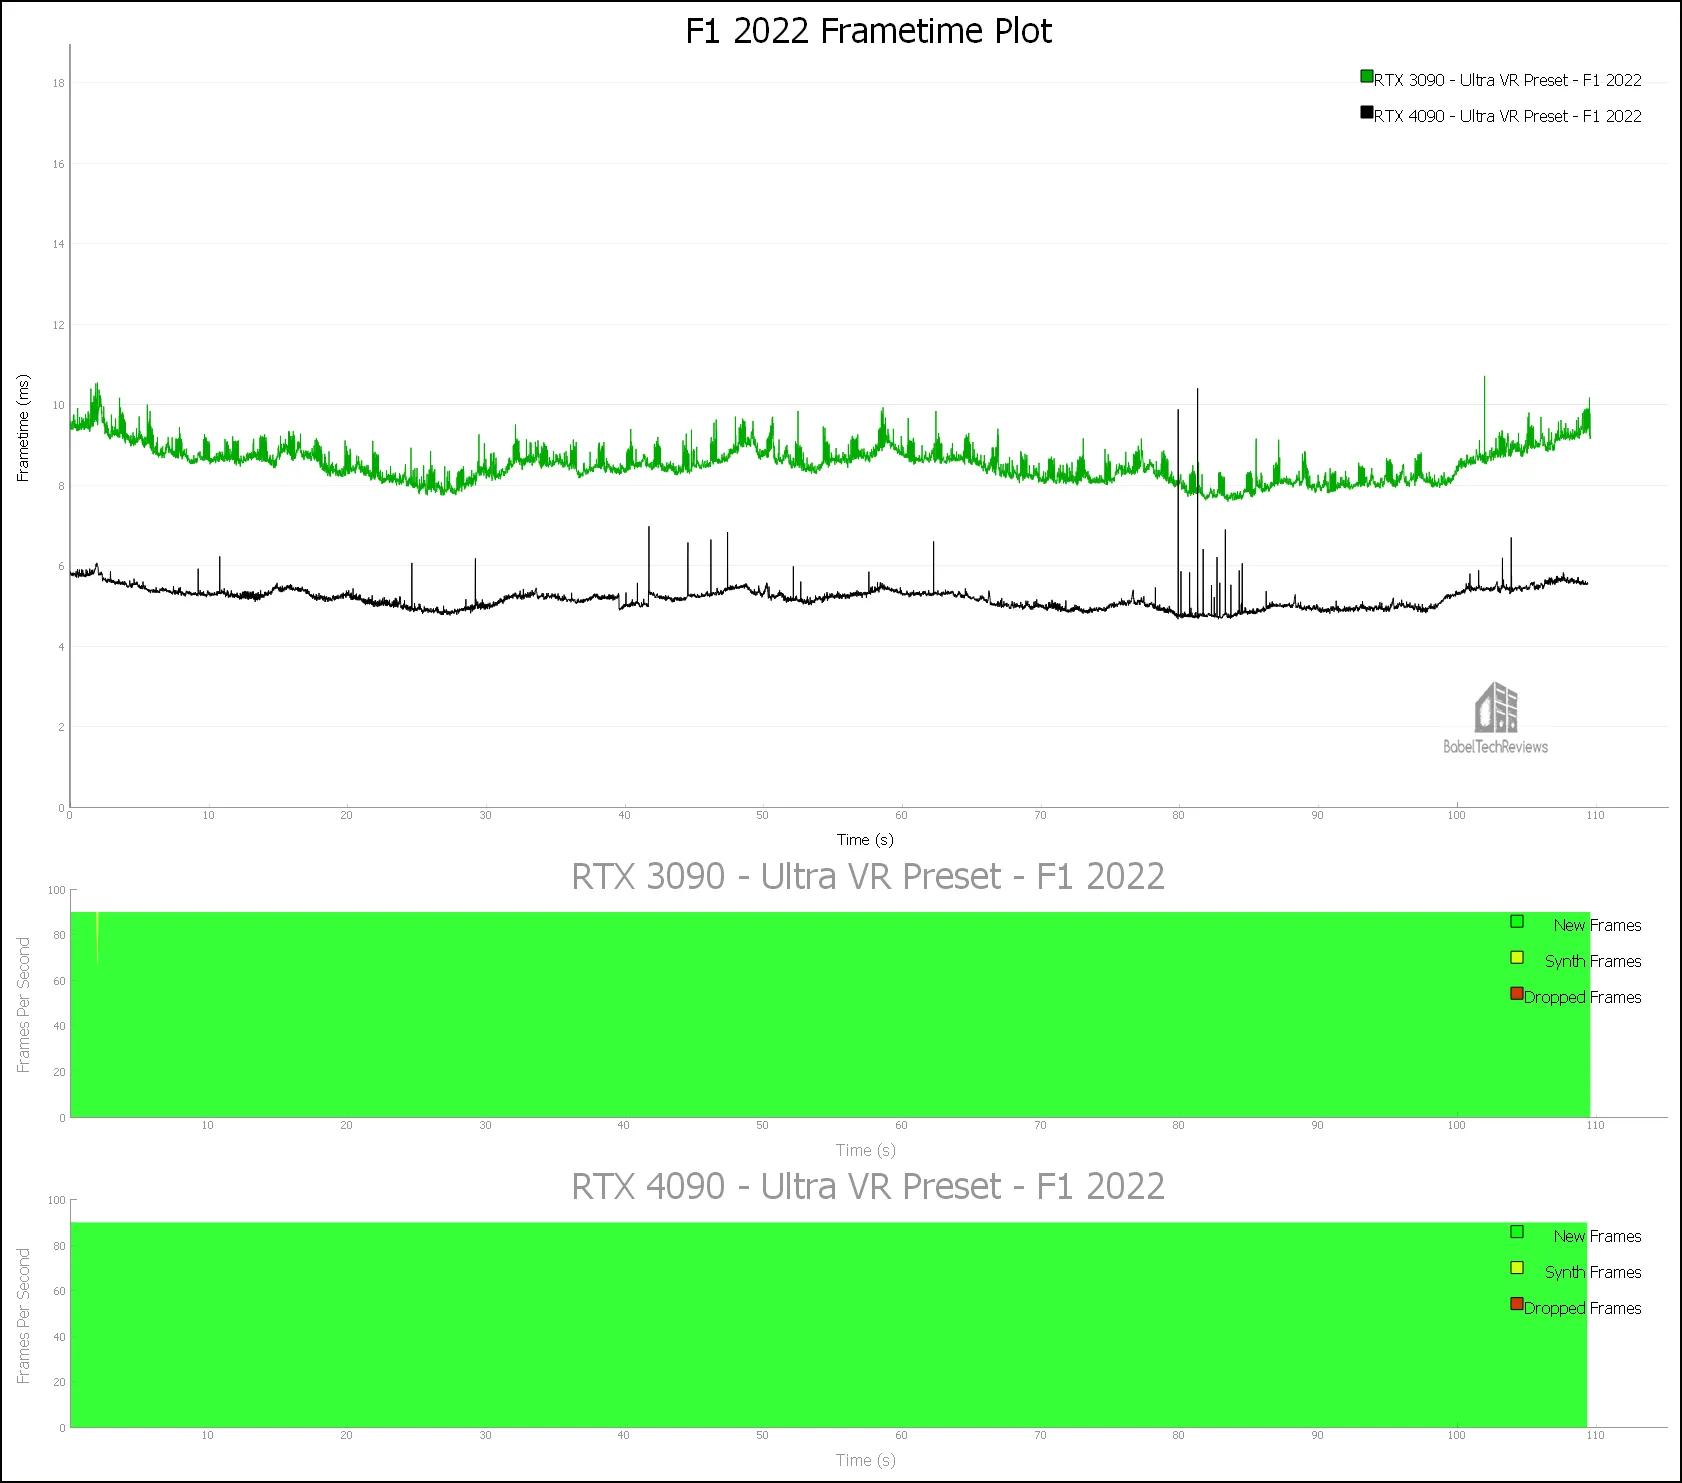
Task: Click New Frames label in RTX 4090 chart
Action: [1597, 1237]
